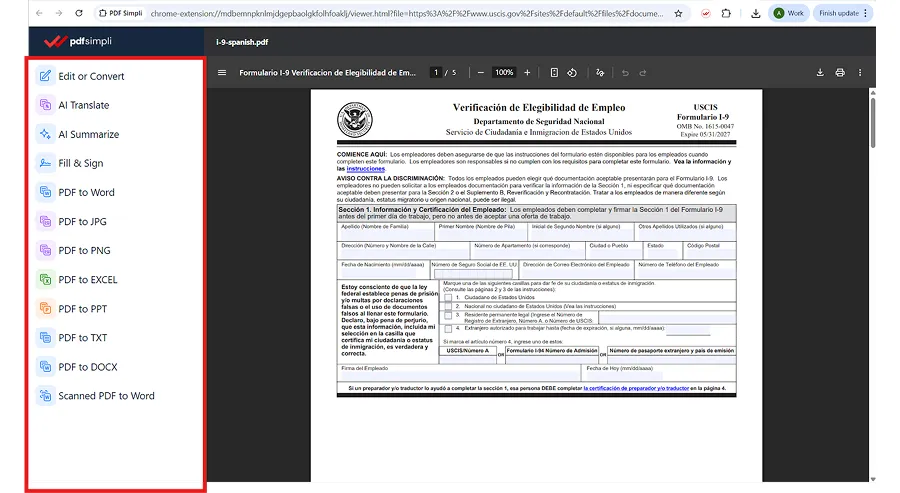
Task: Click the AI Summarize option
Action: pos(88,134)
